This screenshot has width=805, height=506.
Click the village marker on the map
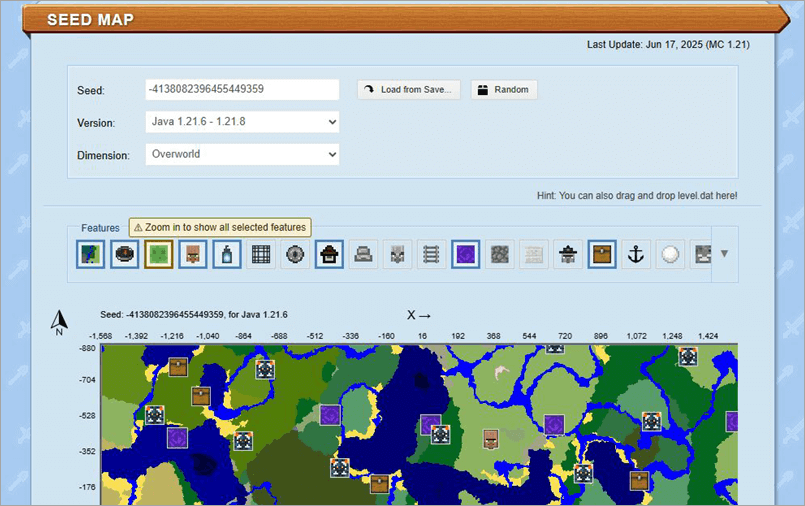point(491,437)
